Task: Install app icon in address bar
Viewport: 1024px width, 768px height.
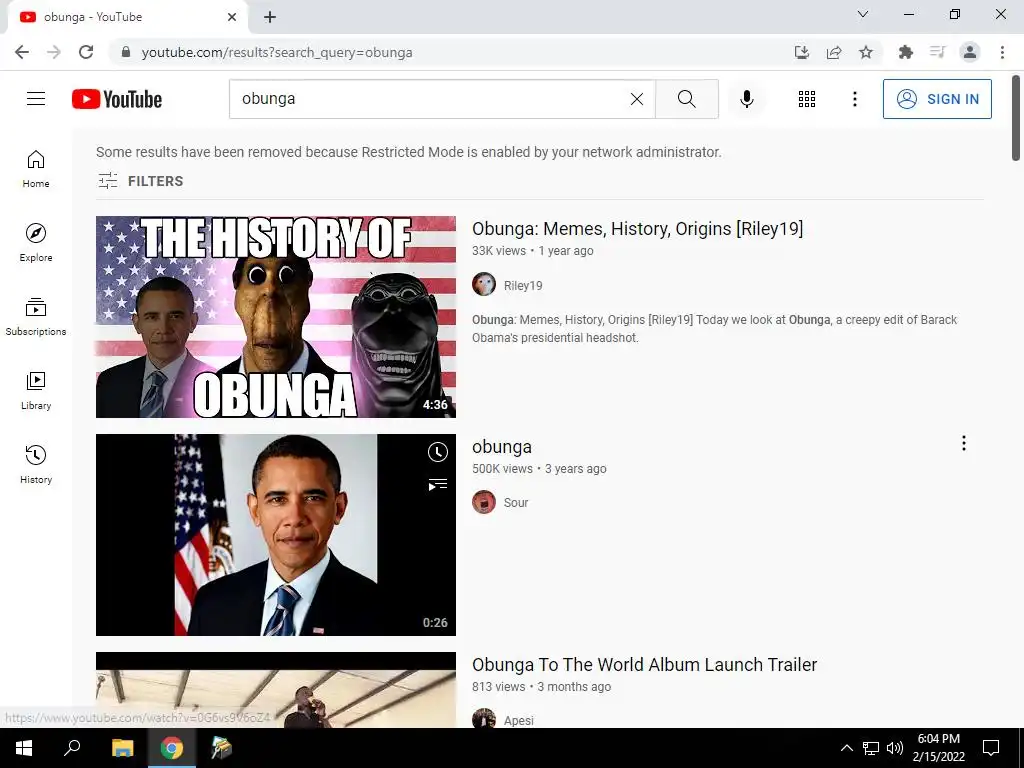Action: click(802, 52)
